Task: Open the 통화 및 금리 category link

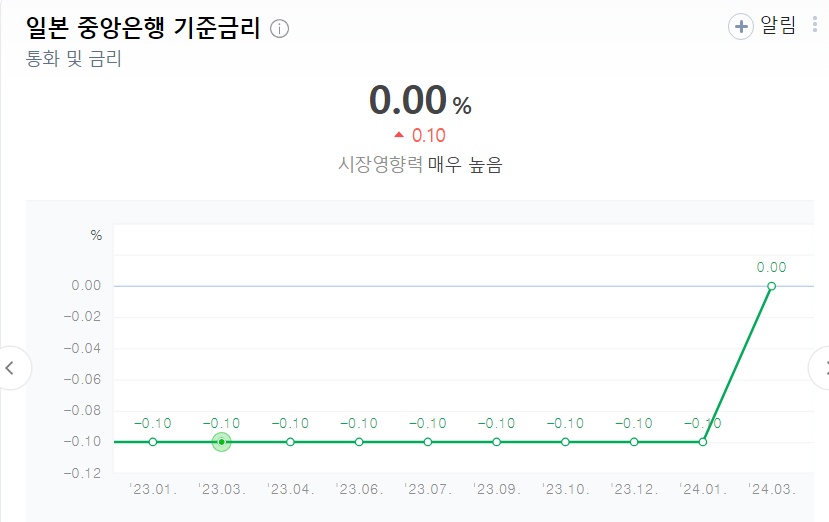Action: [x=73, y=58]
